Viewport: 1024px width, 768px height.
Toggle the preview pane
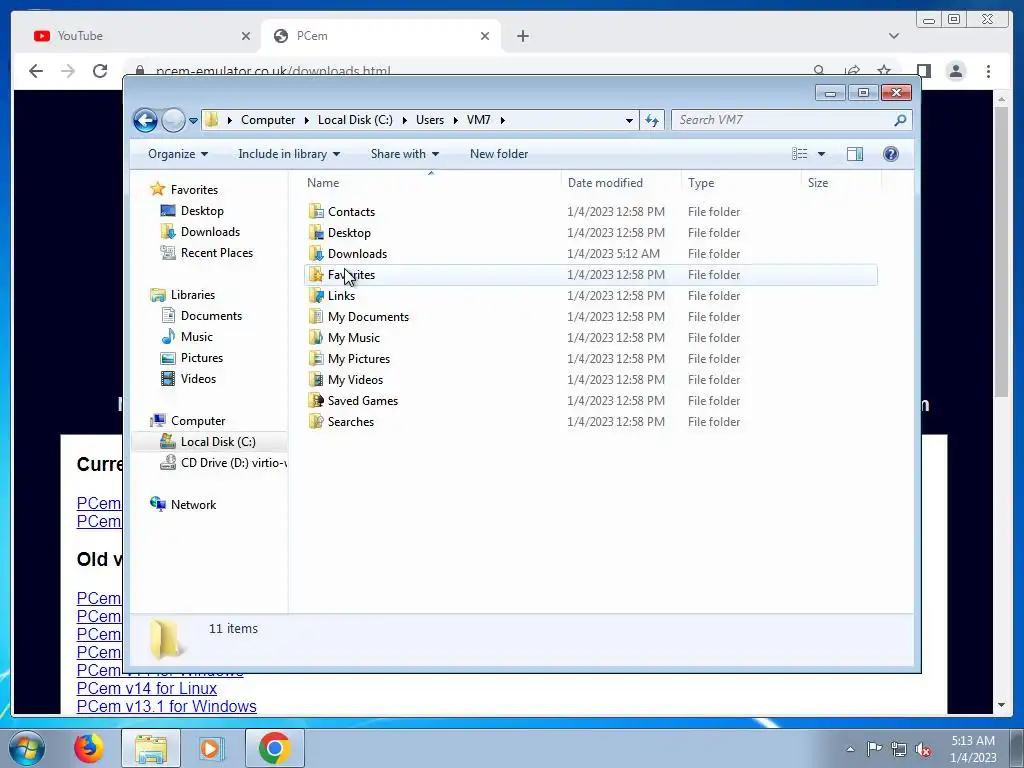pyautogui.click(x=854, y=154)
